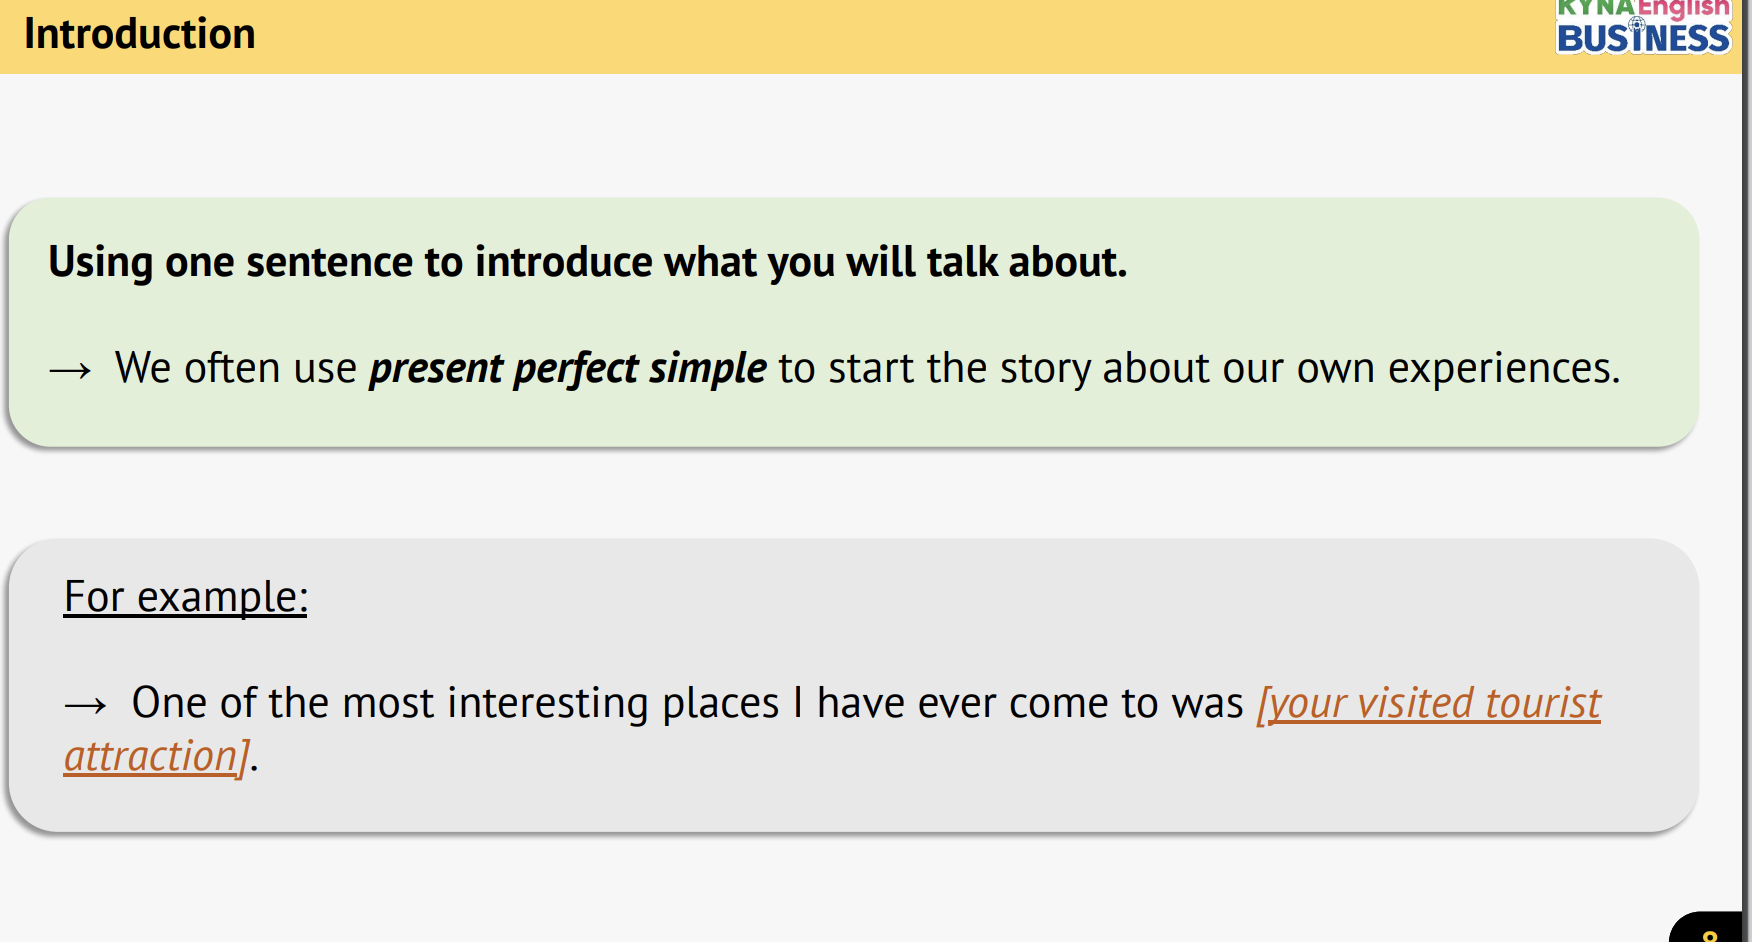This screenshot has width=1752, height=942.
Task: Click the underlined "For example:" label
Action: pos(186,597)
